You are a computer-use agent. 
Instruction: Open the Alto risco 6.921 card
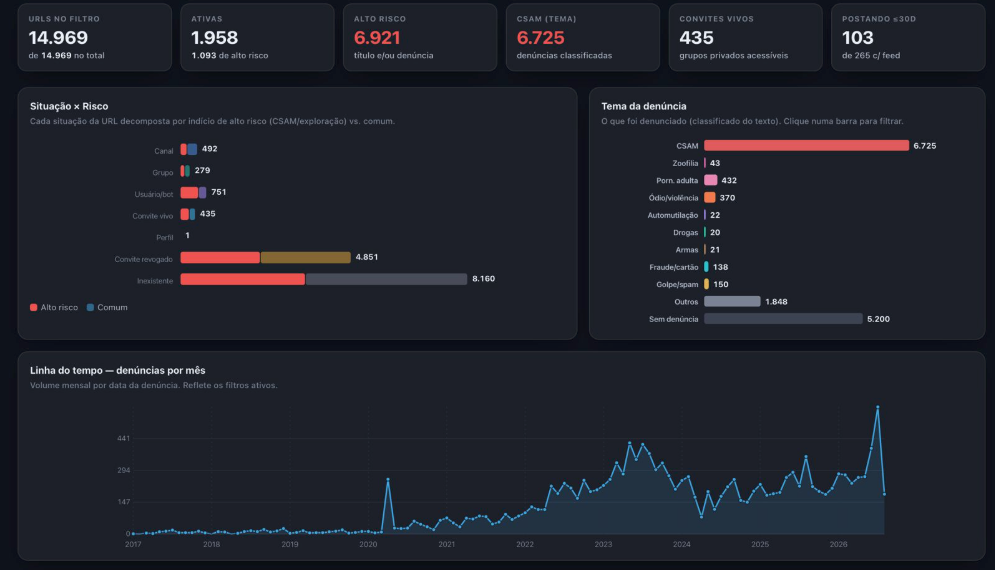pyautogui.click(x=420, y=37)
